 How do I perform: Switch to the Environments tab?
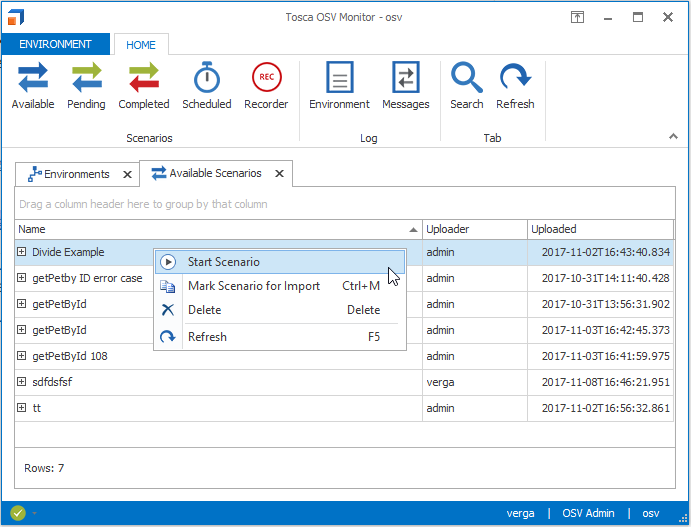point(76,174)
